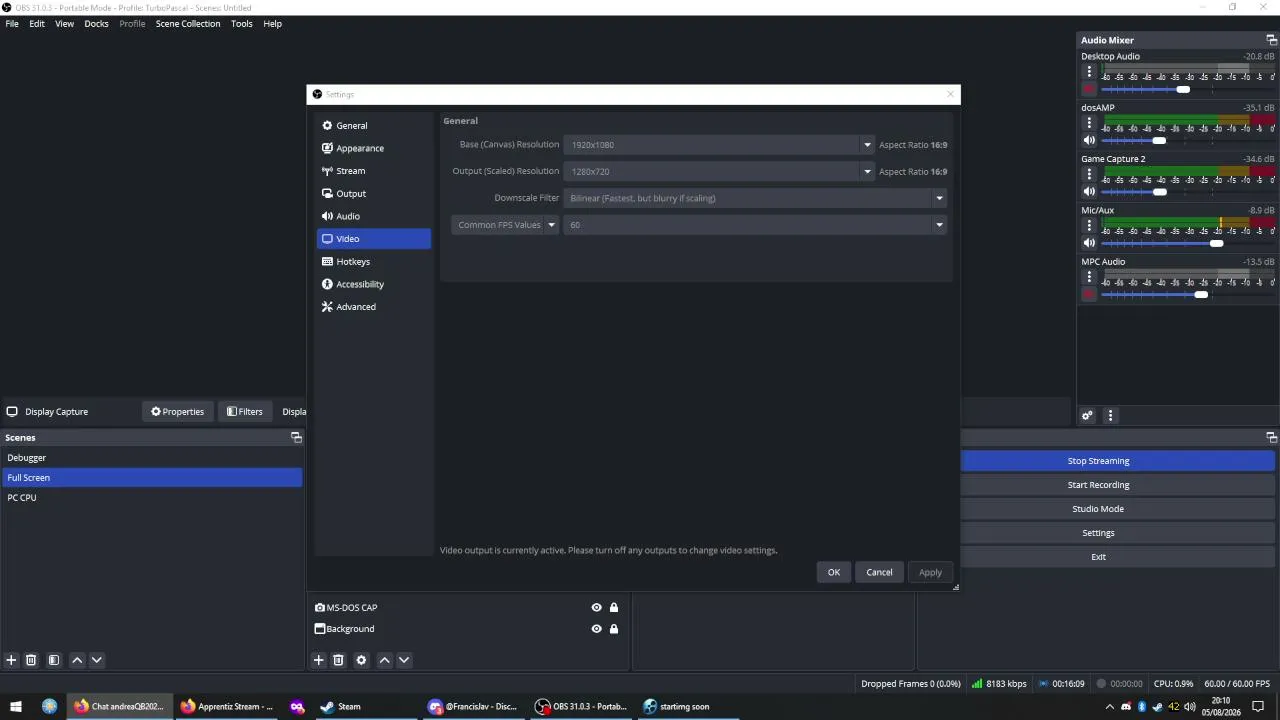
Task: Open the Common FPS Values type selector
Action: point(505,225)
